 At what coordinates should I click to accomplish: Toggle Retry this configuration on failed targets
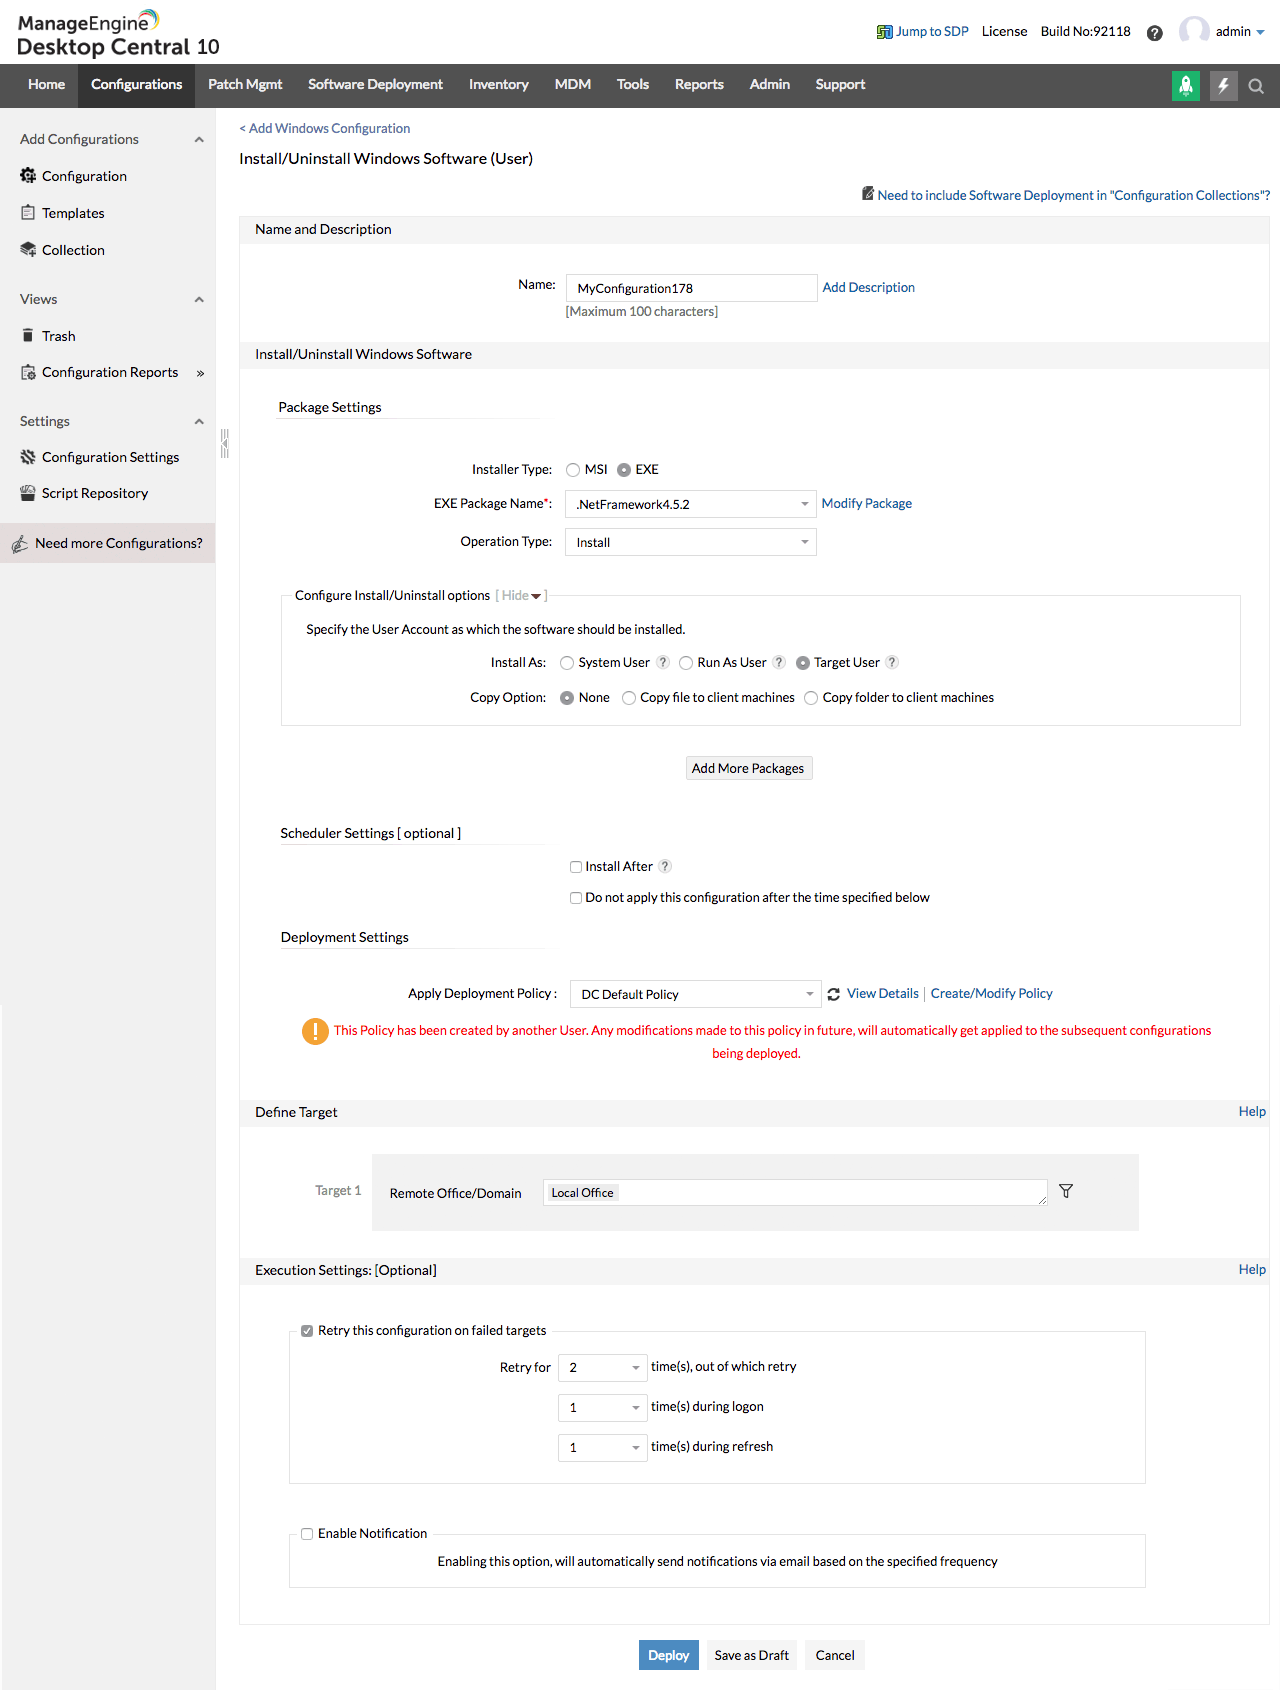pos(307,1331)
